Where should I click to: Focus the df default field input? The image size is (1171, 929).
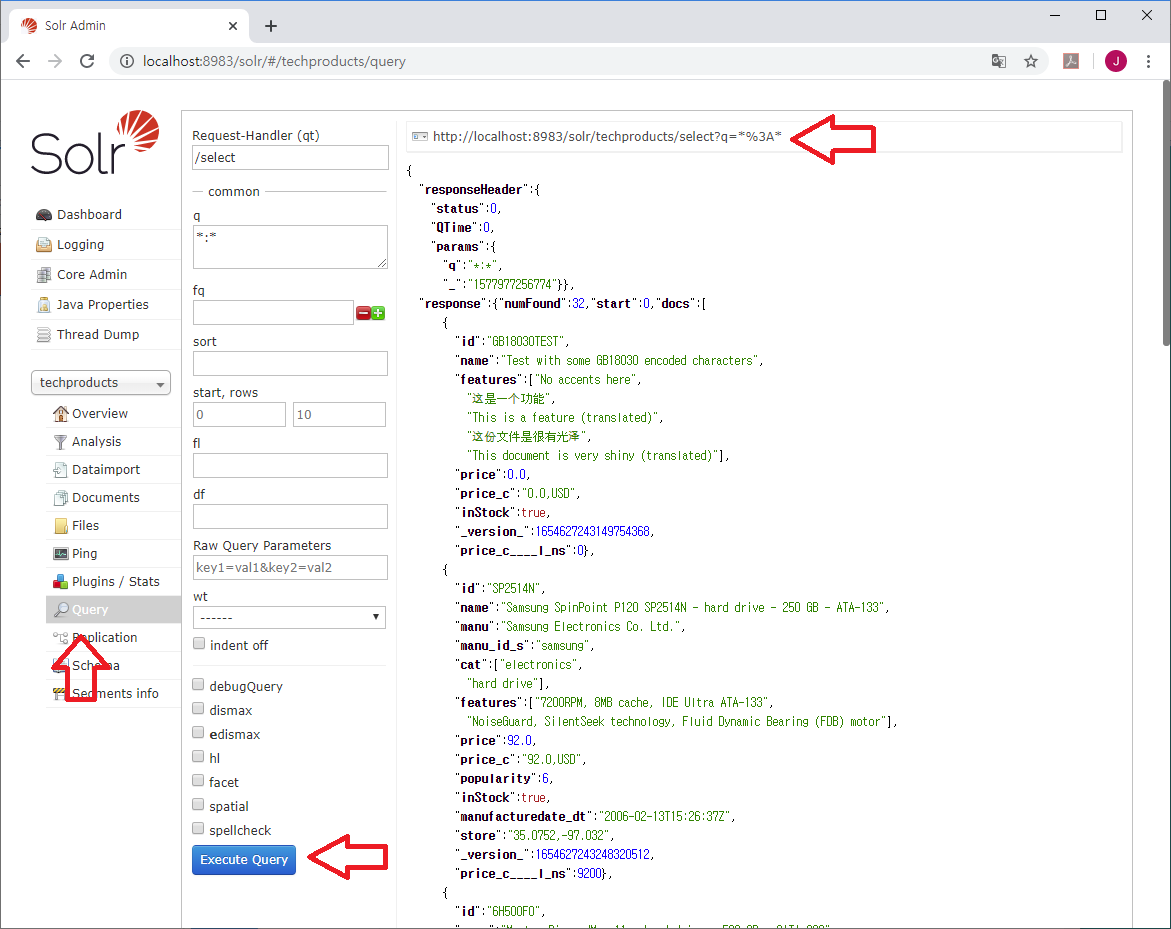click(x=291, y=516)
